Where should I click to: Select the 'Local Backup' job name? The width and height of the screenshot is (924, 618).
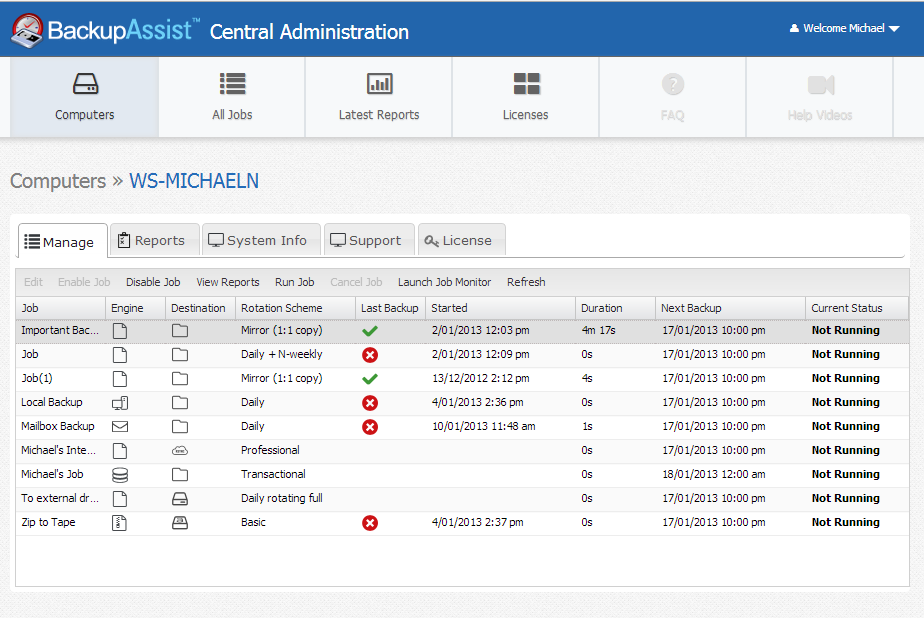52,402
